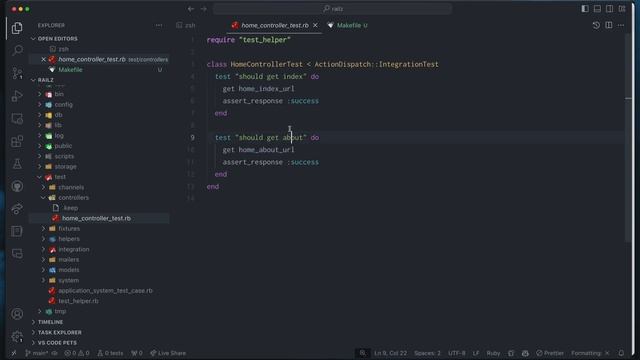The image size is (640, 360).
Task: Click the 0 tests status bar item
Action: click(110, 353)
